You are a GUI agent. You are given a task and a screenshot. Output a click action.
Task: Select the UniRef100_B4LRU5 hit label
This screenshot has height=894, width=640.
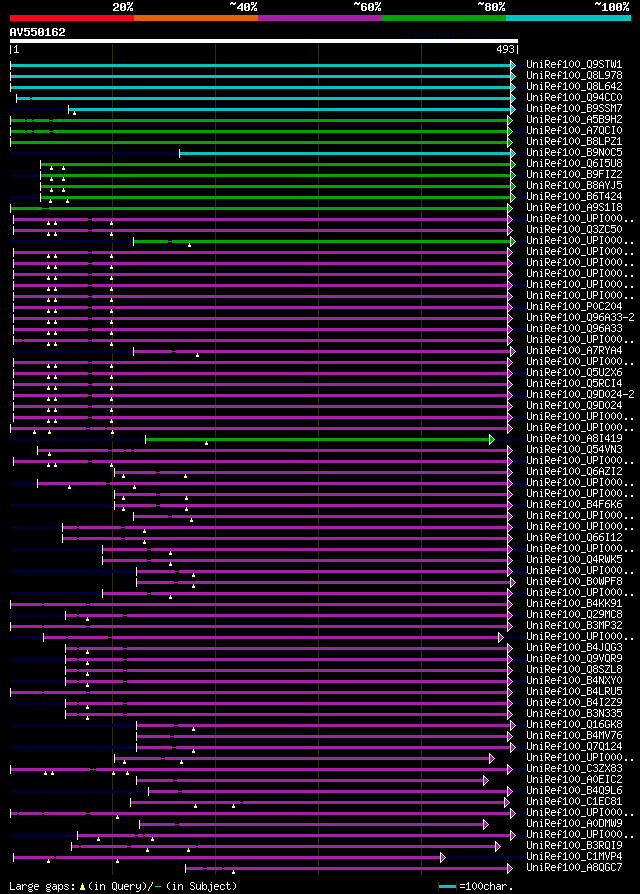pyautogui.click(x=574, y=692)
